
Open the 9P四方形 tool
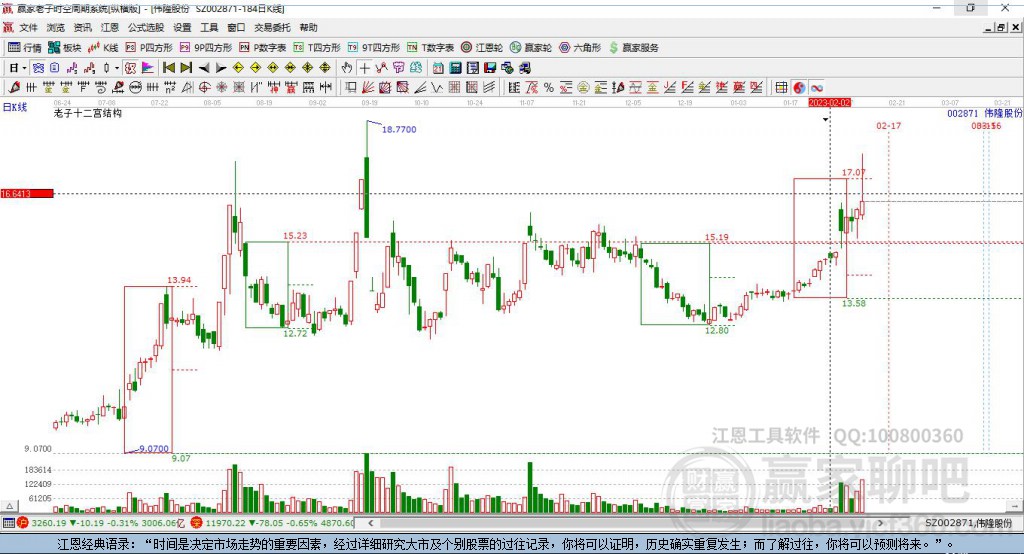tap(206, 48)
